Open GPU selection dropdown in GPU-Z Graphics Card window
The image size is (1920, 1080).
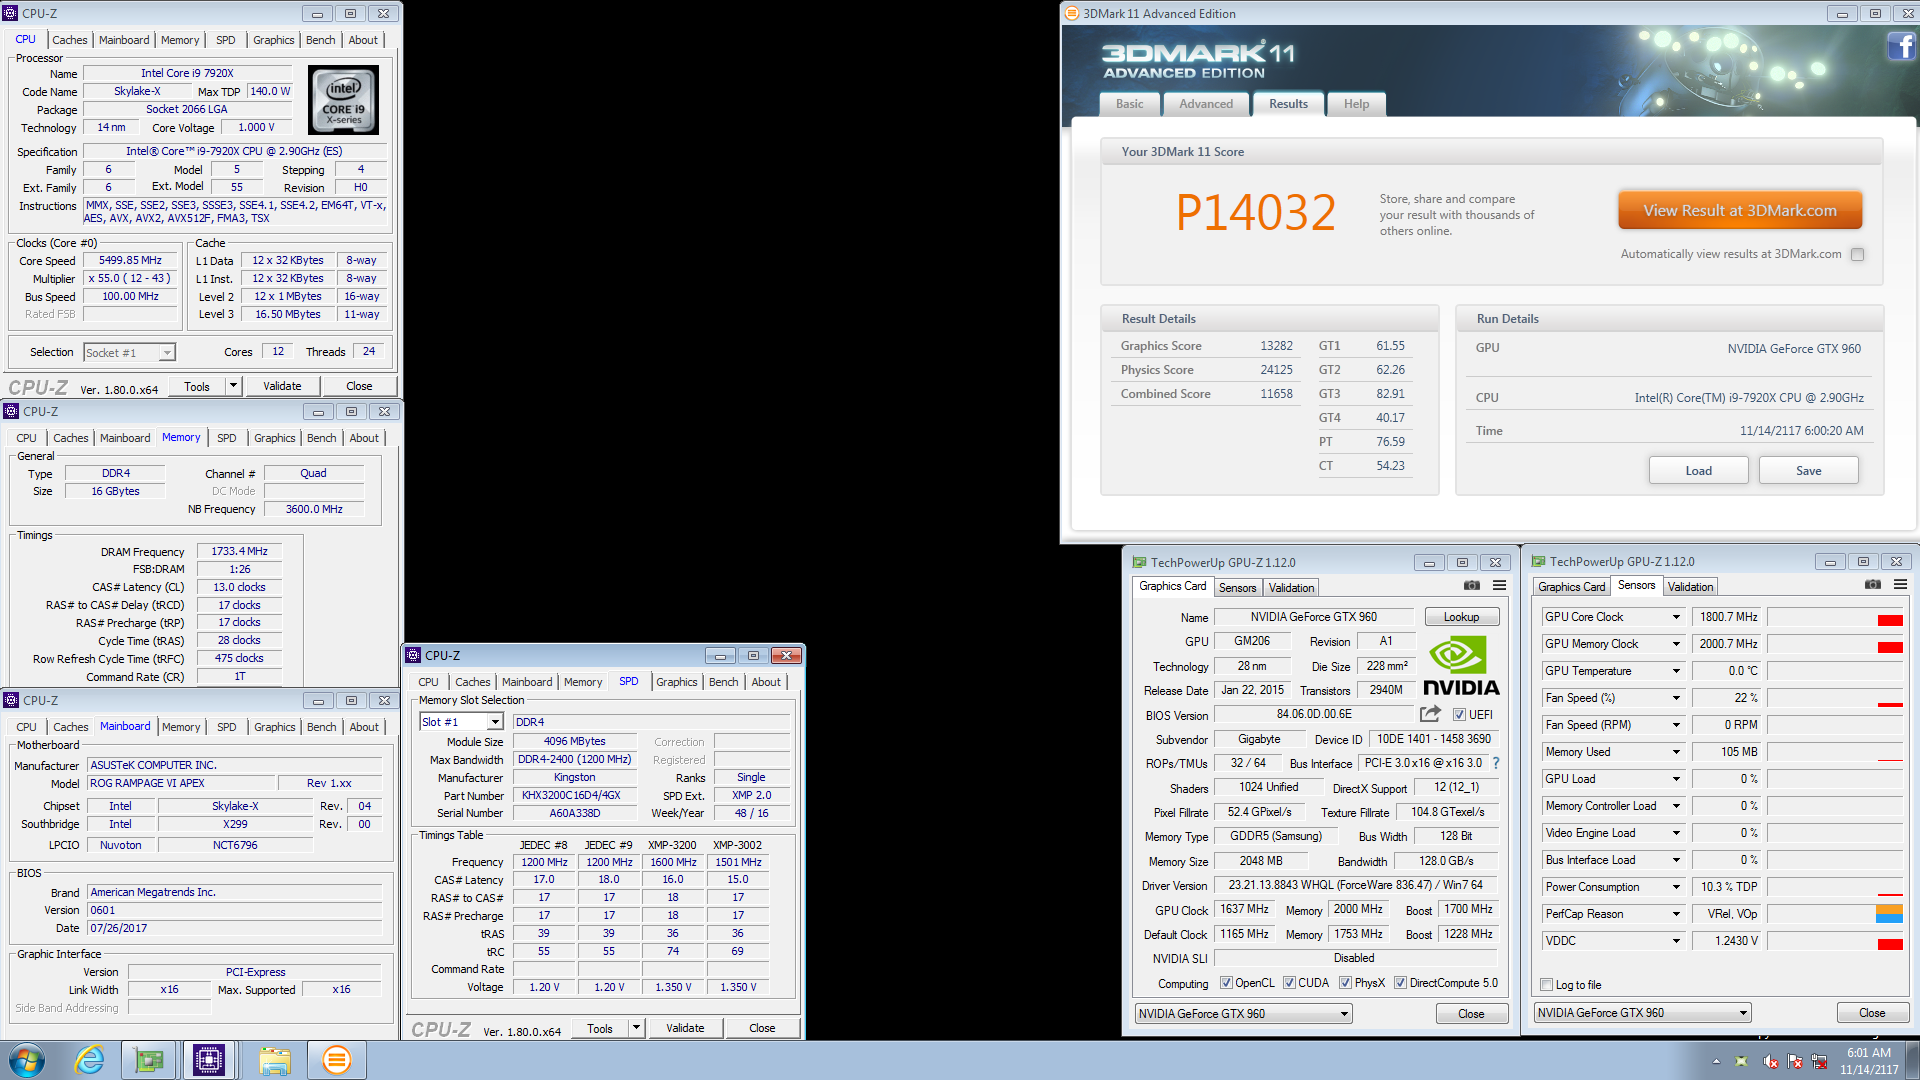[x=1243, y=1014]
